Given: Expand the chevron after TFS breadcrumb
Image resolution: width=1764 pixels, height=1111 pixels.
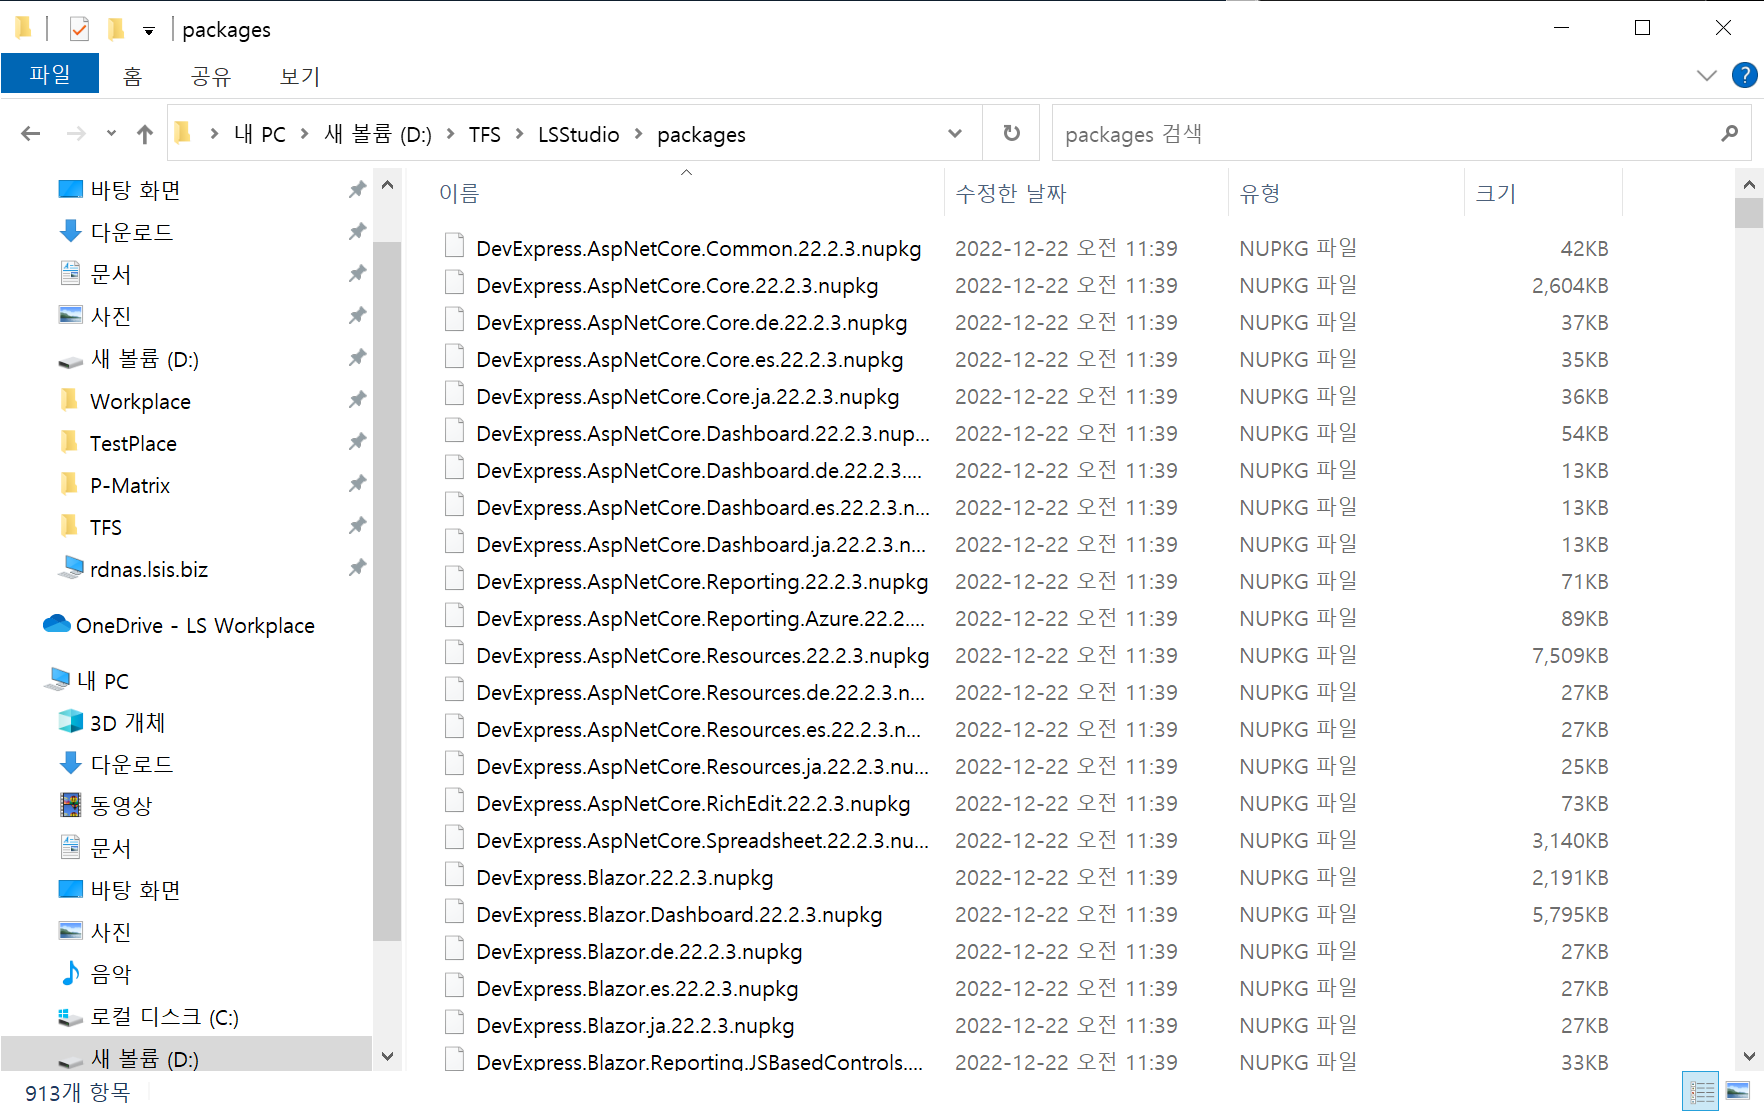Looking at the screenshot, I should [x=520, y=134].
